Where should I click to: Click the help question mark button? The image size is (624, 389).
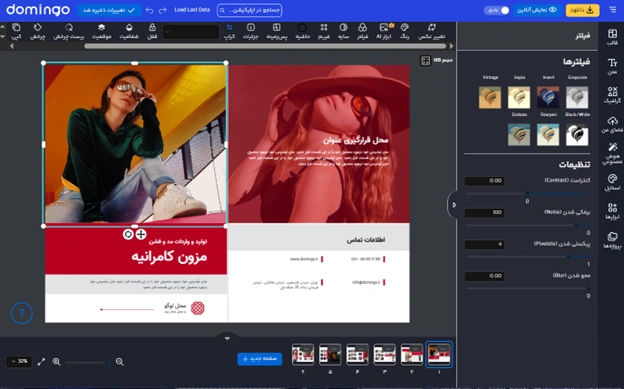[21, 313]
